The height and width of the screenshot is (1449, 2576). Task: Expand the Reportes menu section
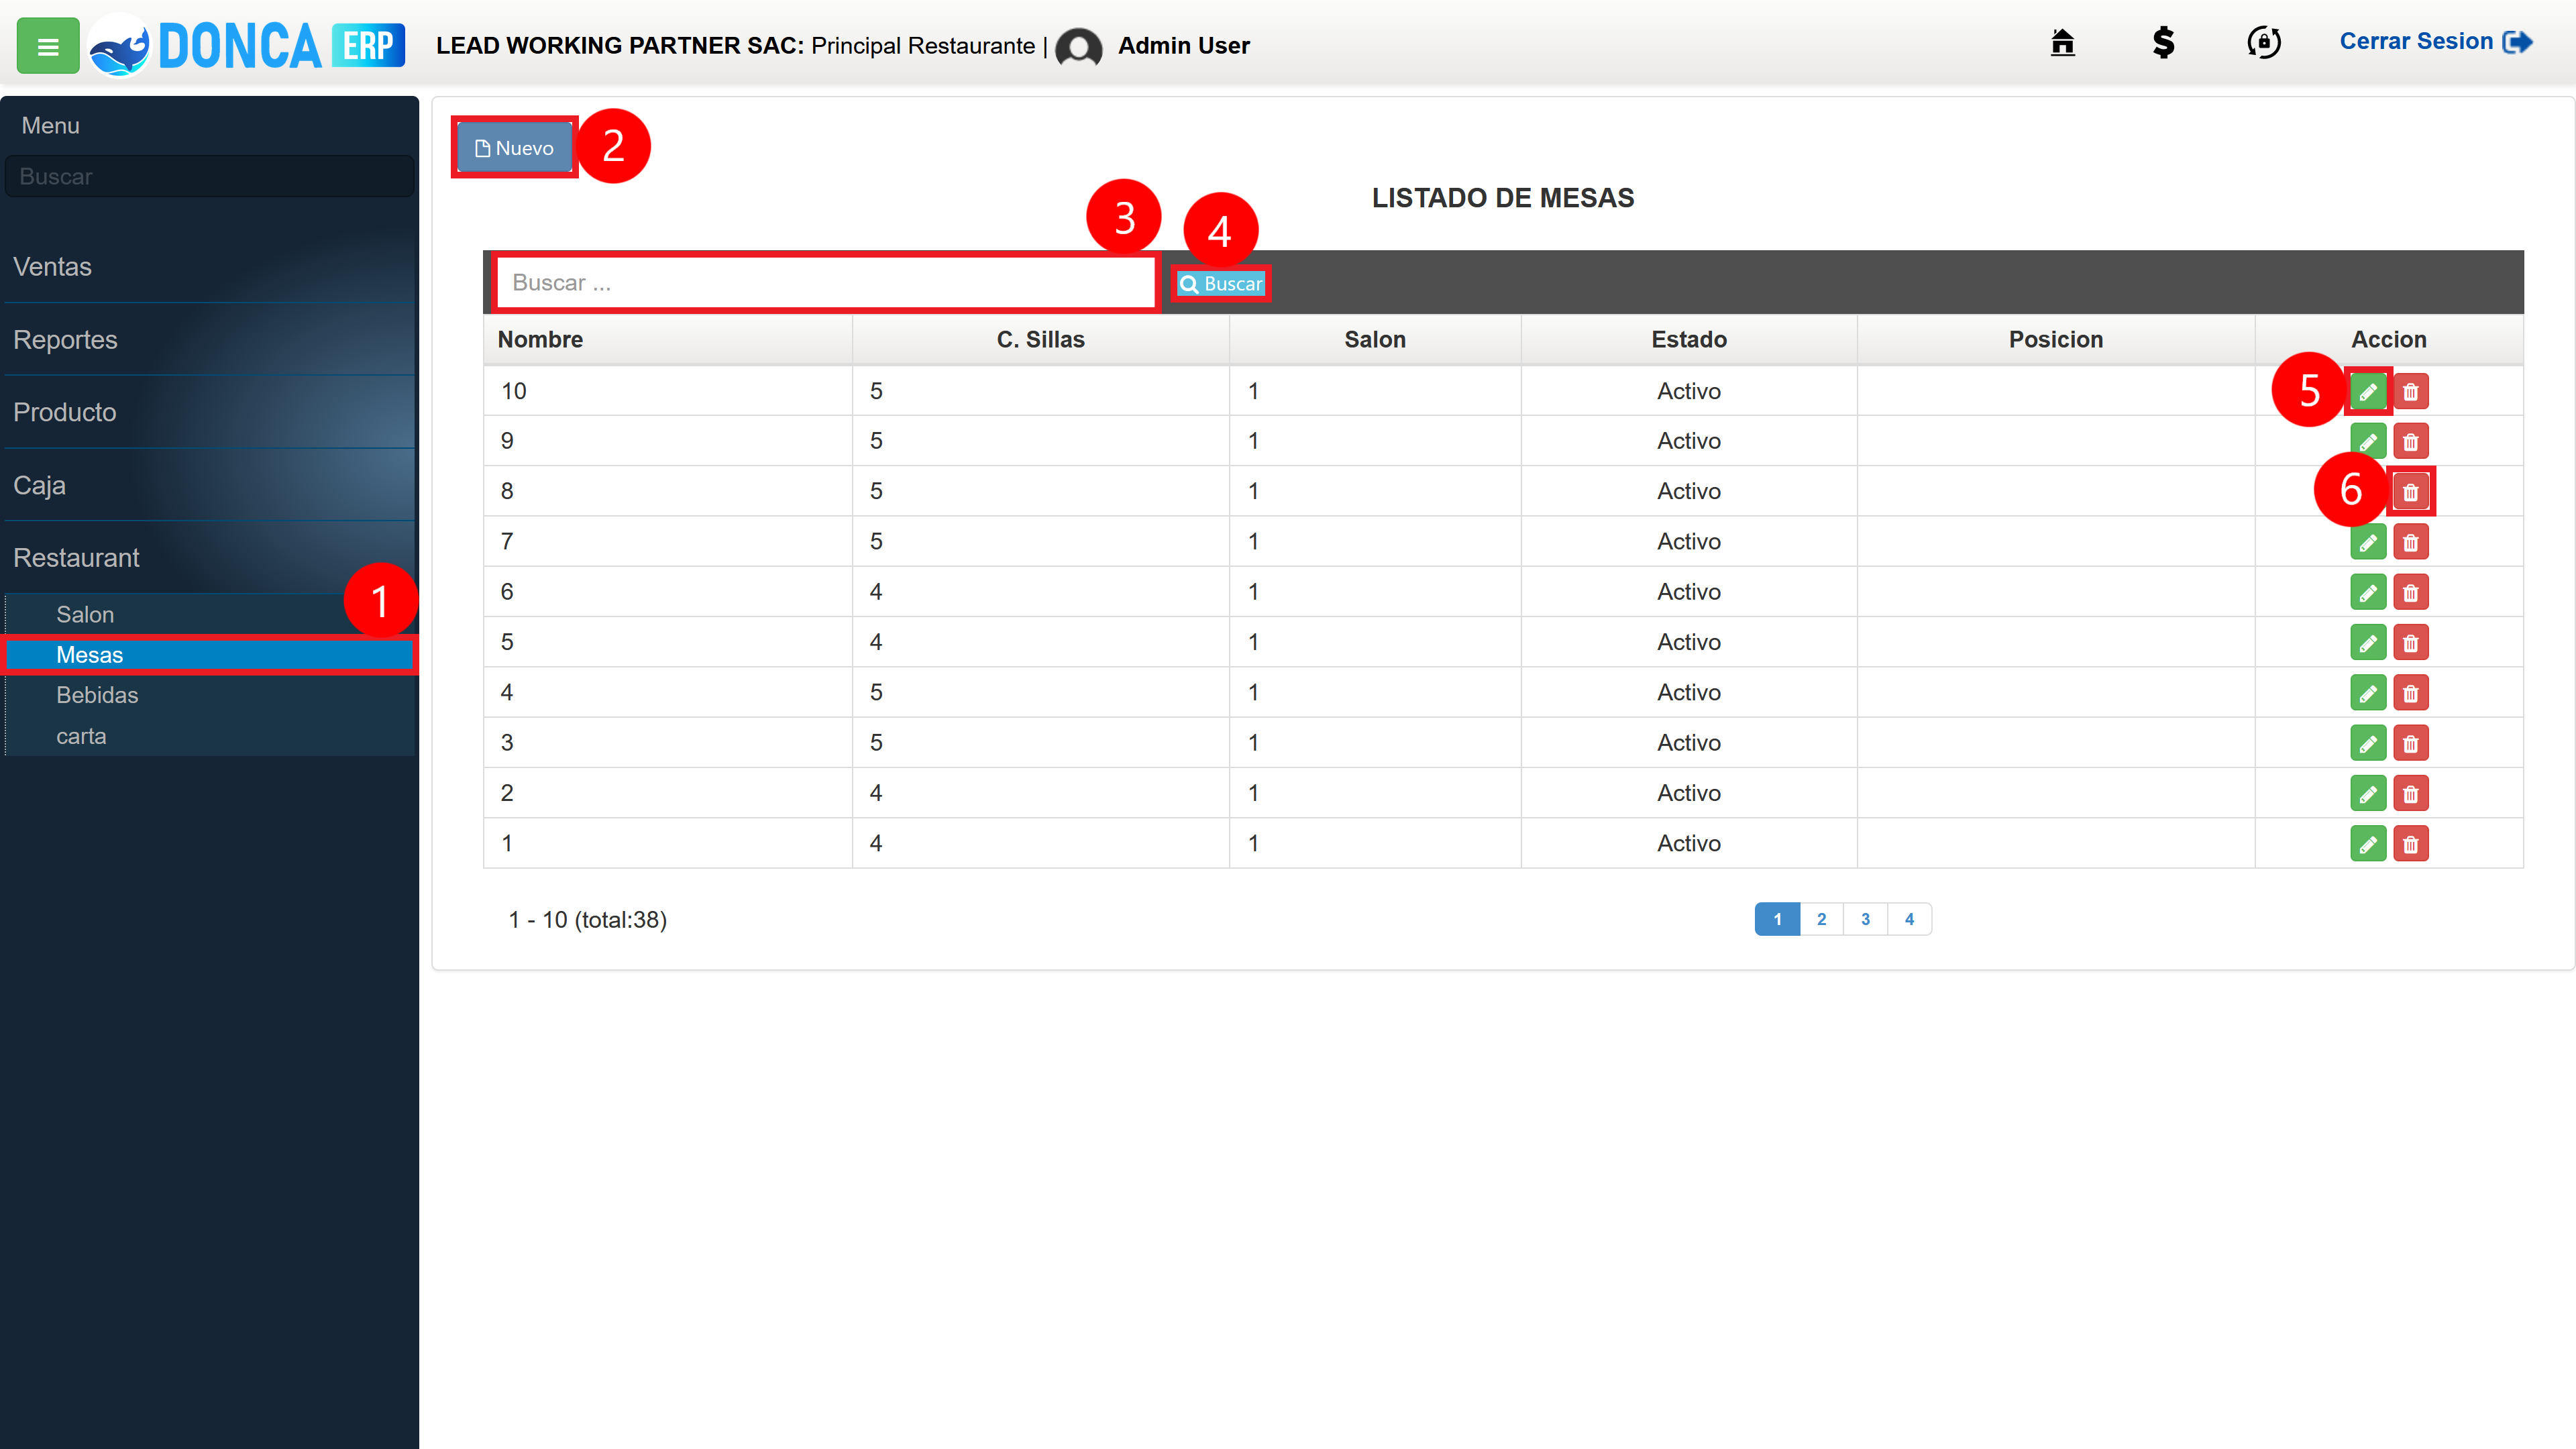click(x=209, y=340)
